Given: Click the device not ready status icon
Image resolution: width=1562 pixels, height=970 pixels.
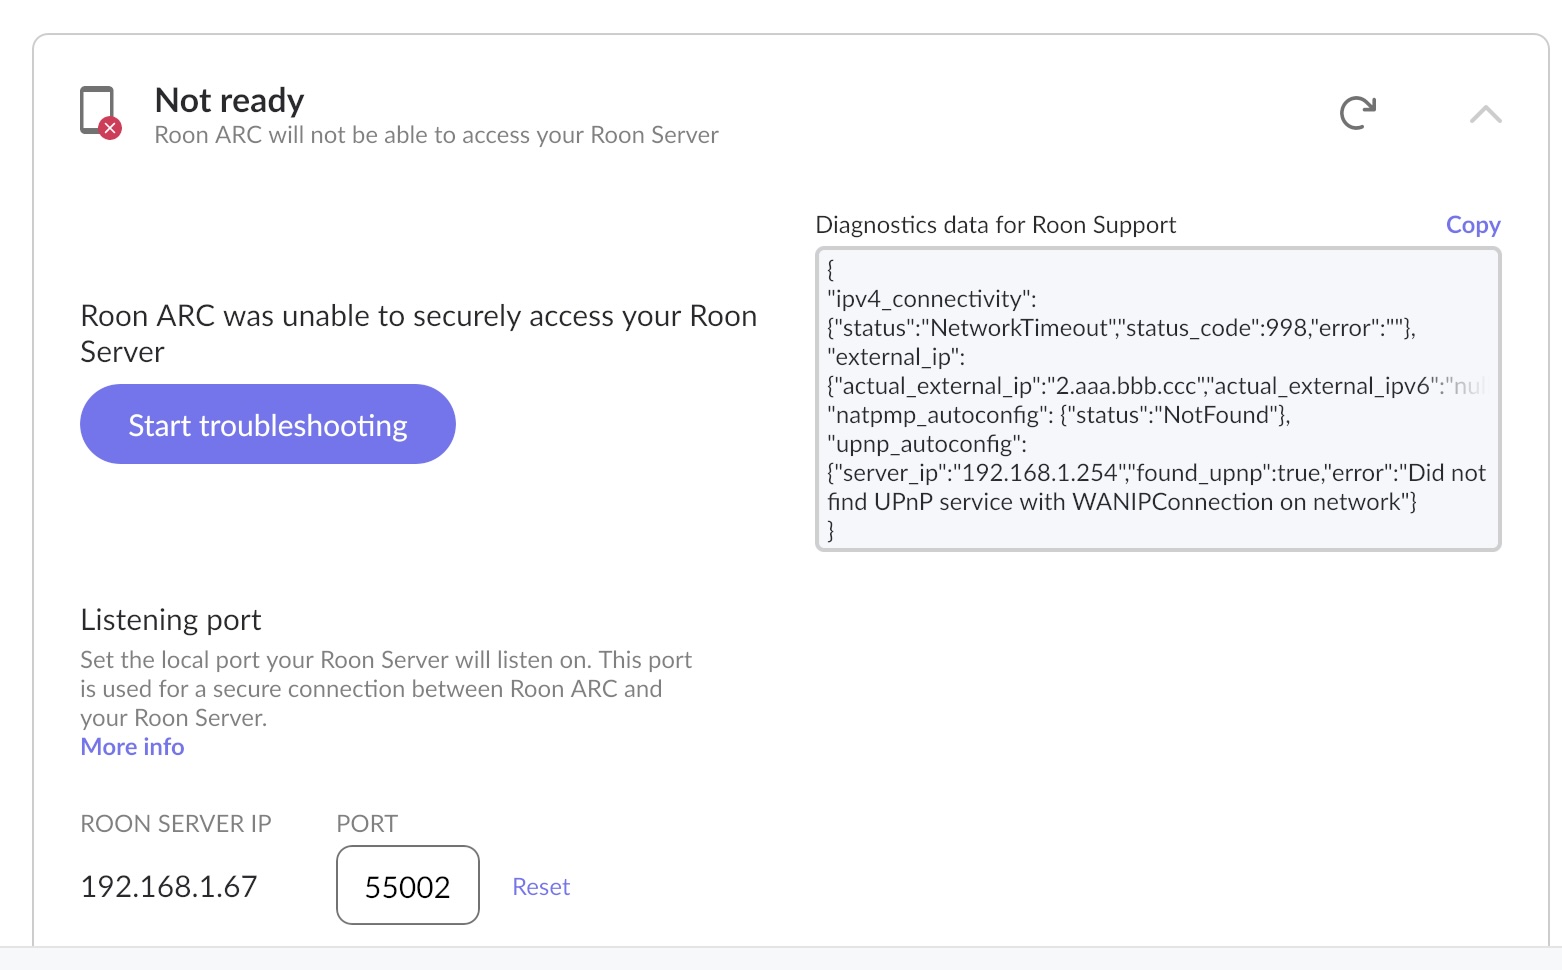Looking at the screenshot, I should pyautogui.click(x=100, y=112).
